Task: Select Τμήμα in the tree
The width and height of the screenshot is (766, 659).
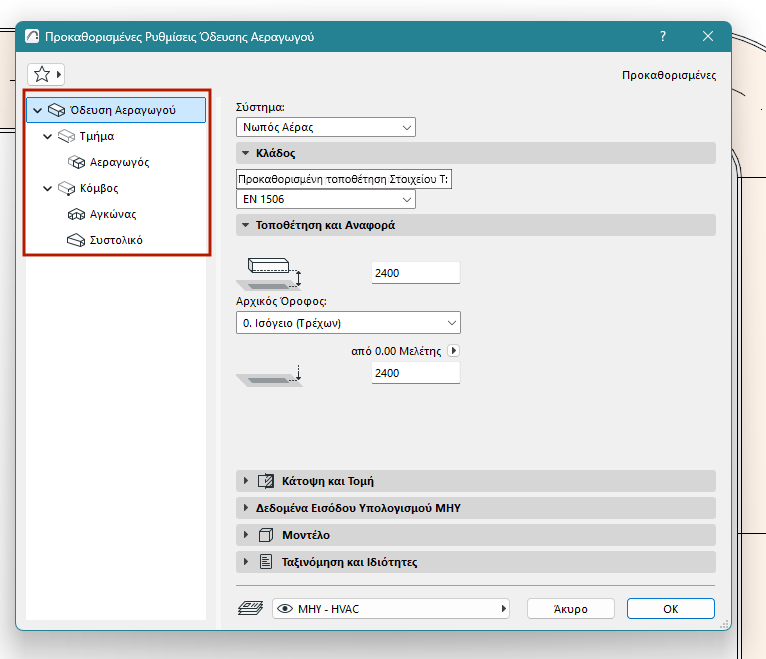Action: [x=97, y=136]
